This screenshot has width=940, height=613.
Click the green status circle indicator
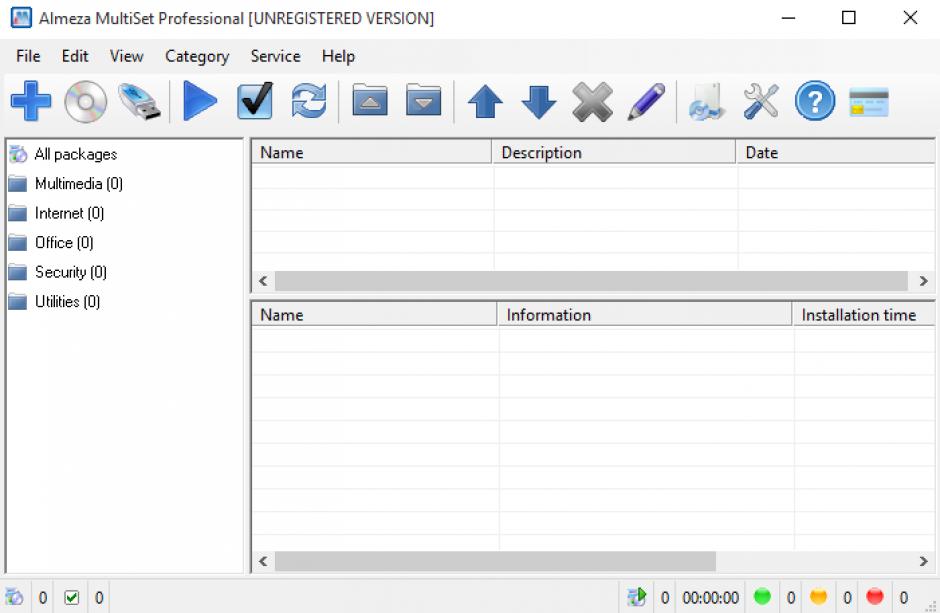(762, 597)
